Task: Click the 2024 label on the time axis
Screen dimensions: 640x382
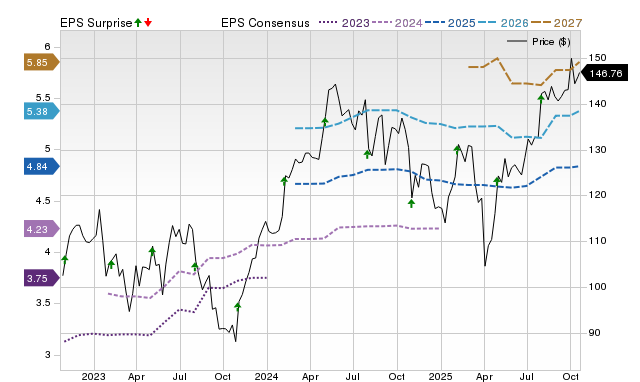Action: [x=267, y=376]
